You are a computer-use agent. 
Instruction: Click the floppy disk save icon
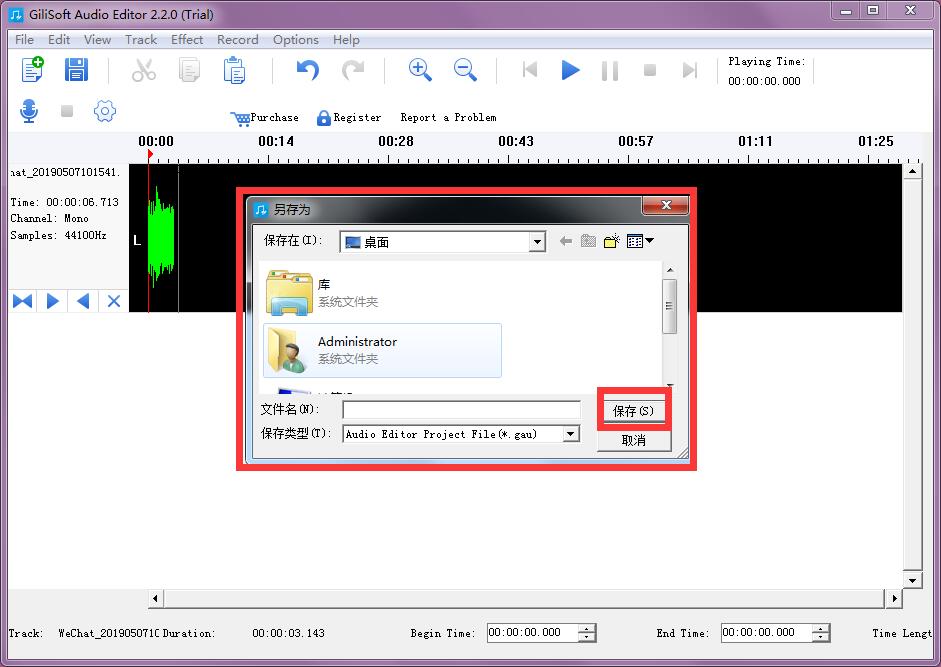coord(76,70)
